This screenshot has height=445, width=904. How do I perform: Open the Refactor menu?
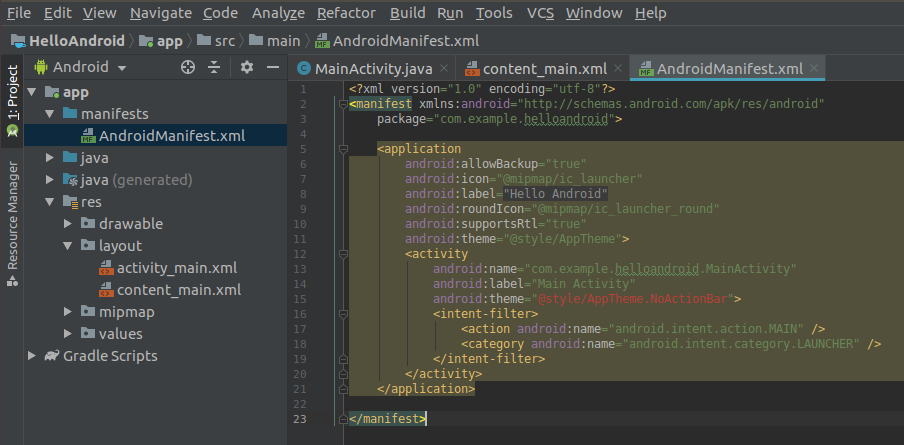[x=346, y=13]
